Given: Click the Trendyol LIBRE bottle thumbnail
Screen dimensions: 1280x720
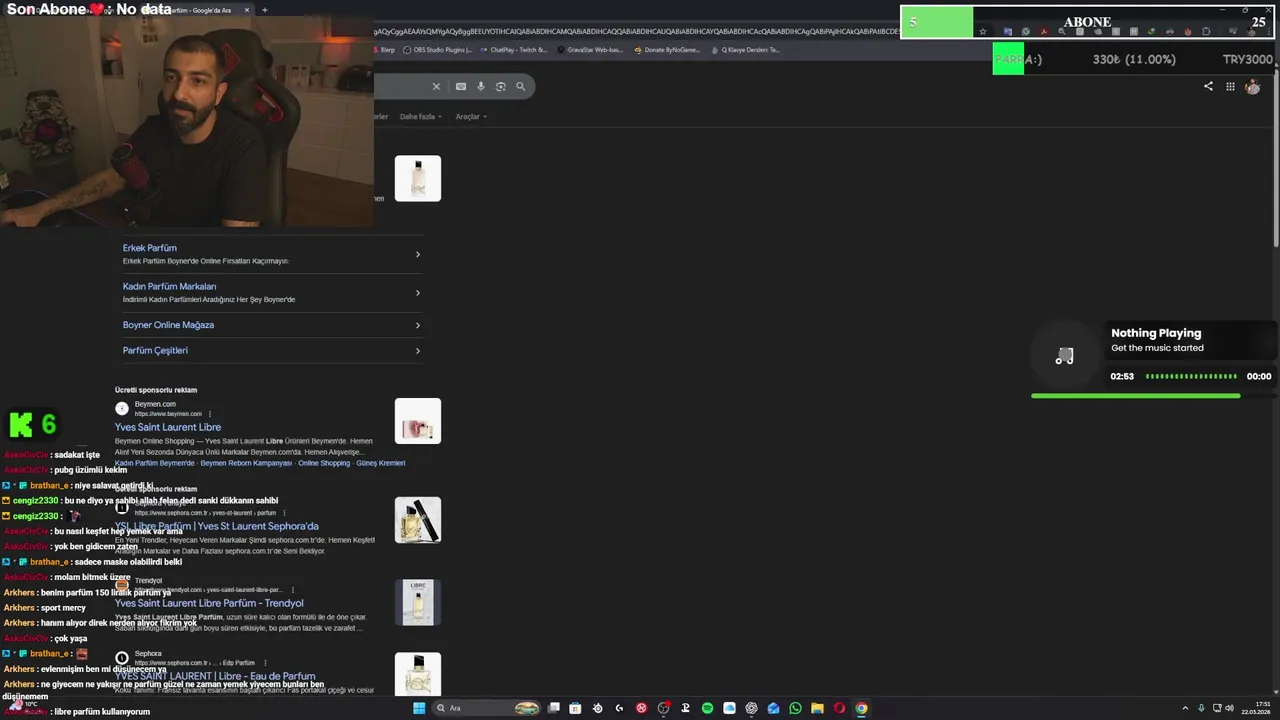Looking at the screenshot, I should 418,602.
